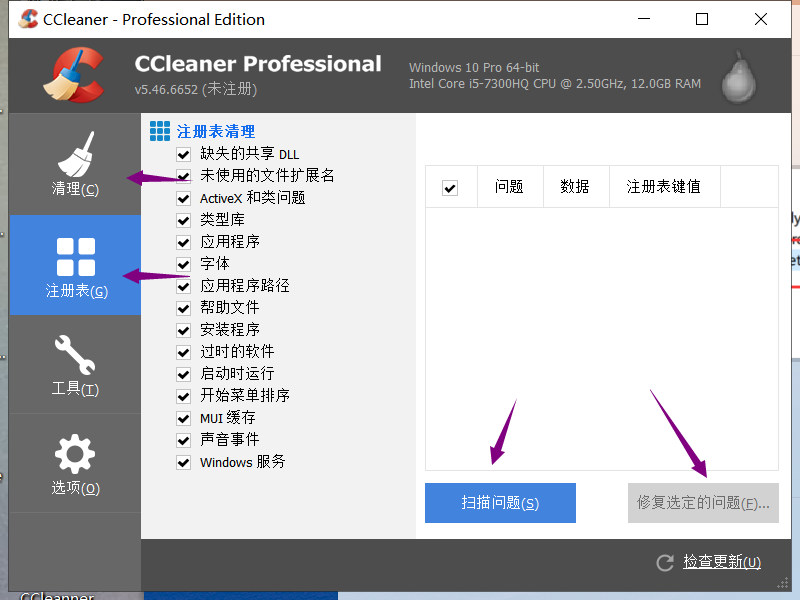Open the 清理 cleaner section broom icon
800x600 pixels.
click(x=76, y=154)
